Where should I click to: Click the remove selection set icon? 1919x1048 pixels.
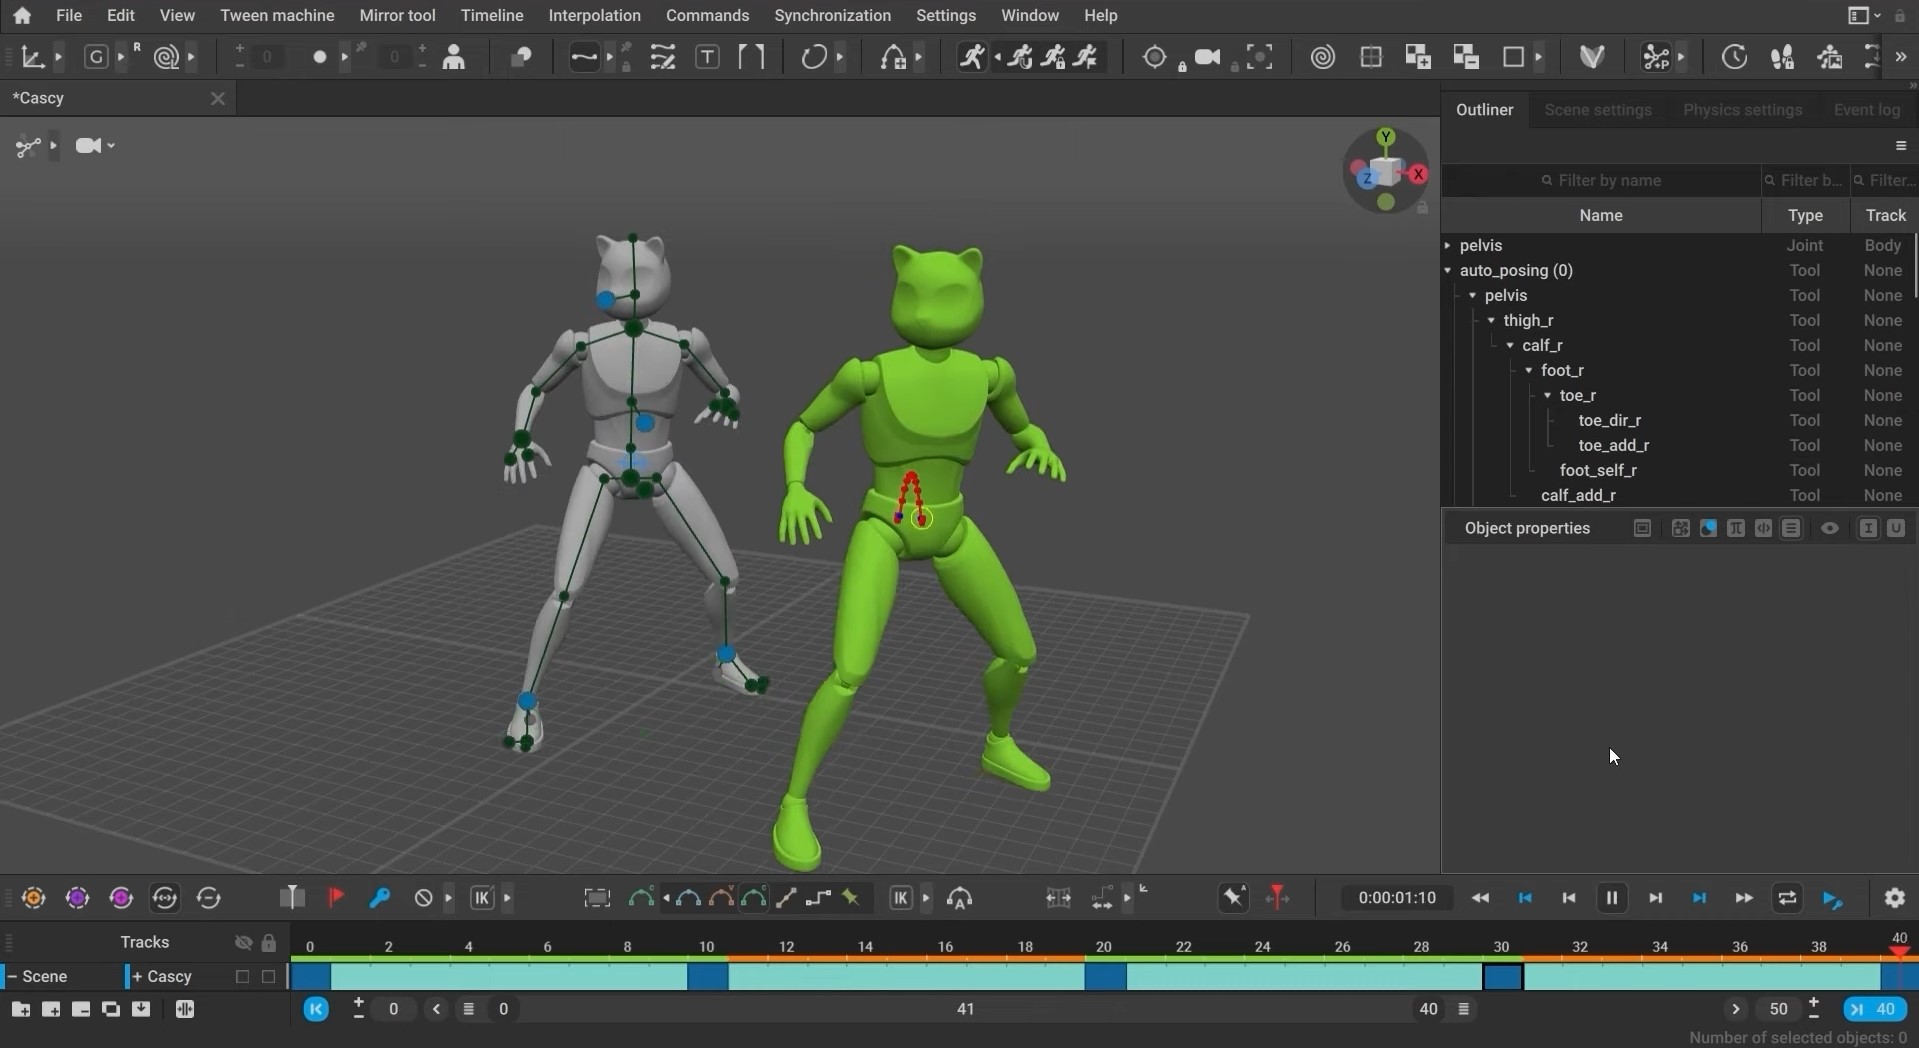point(1466,57)
